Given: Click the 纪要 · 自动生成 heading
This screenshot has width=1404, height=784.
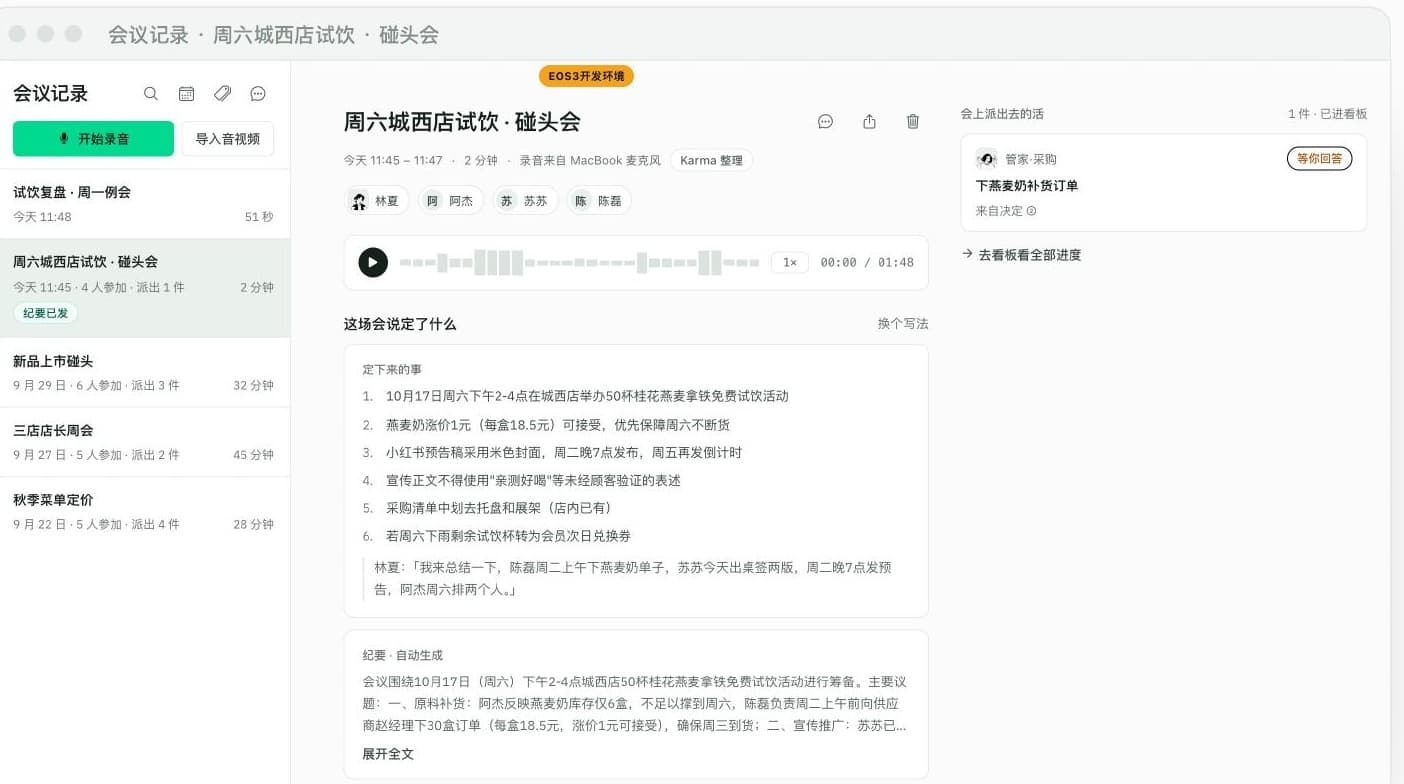Looking at the screenshot, I should [x=403, y=656].
